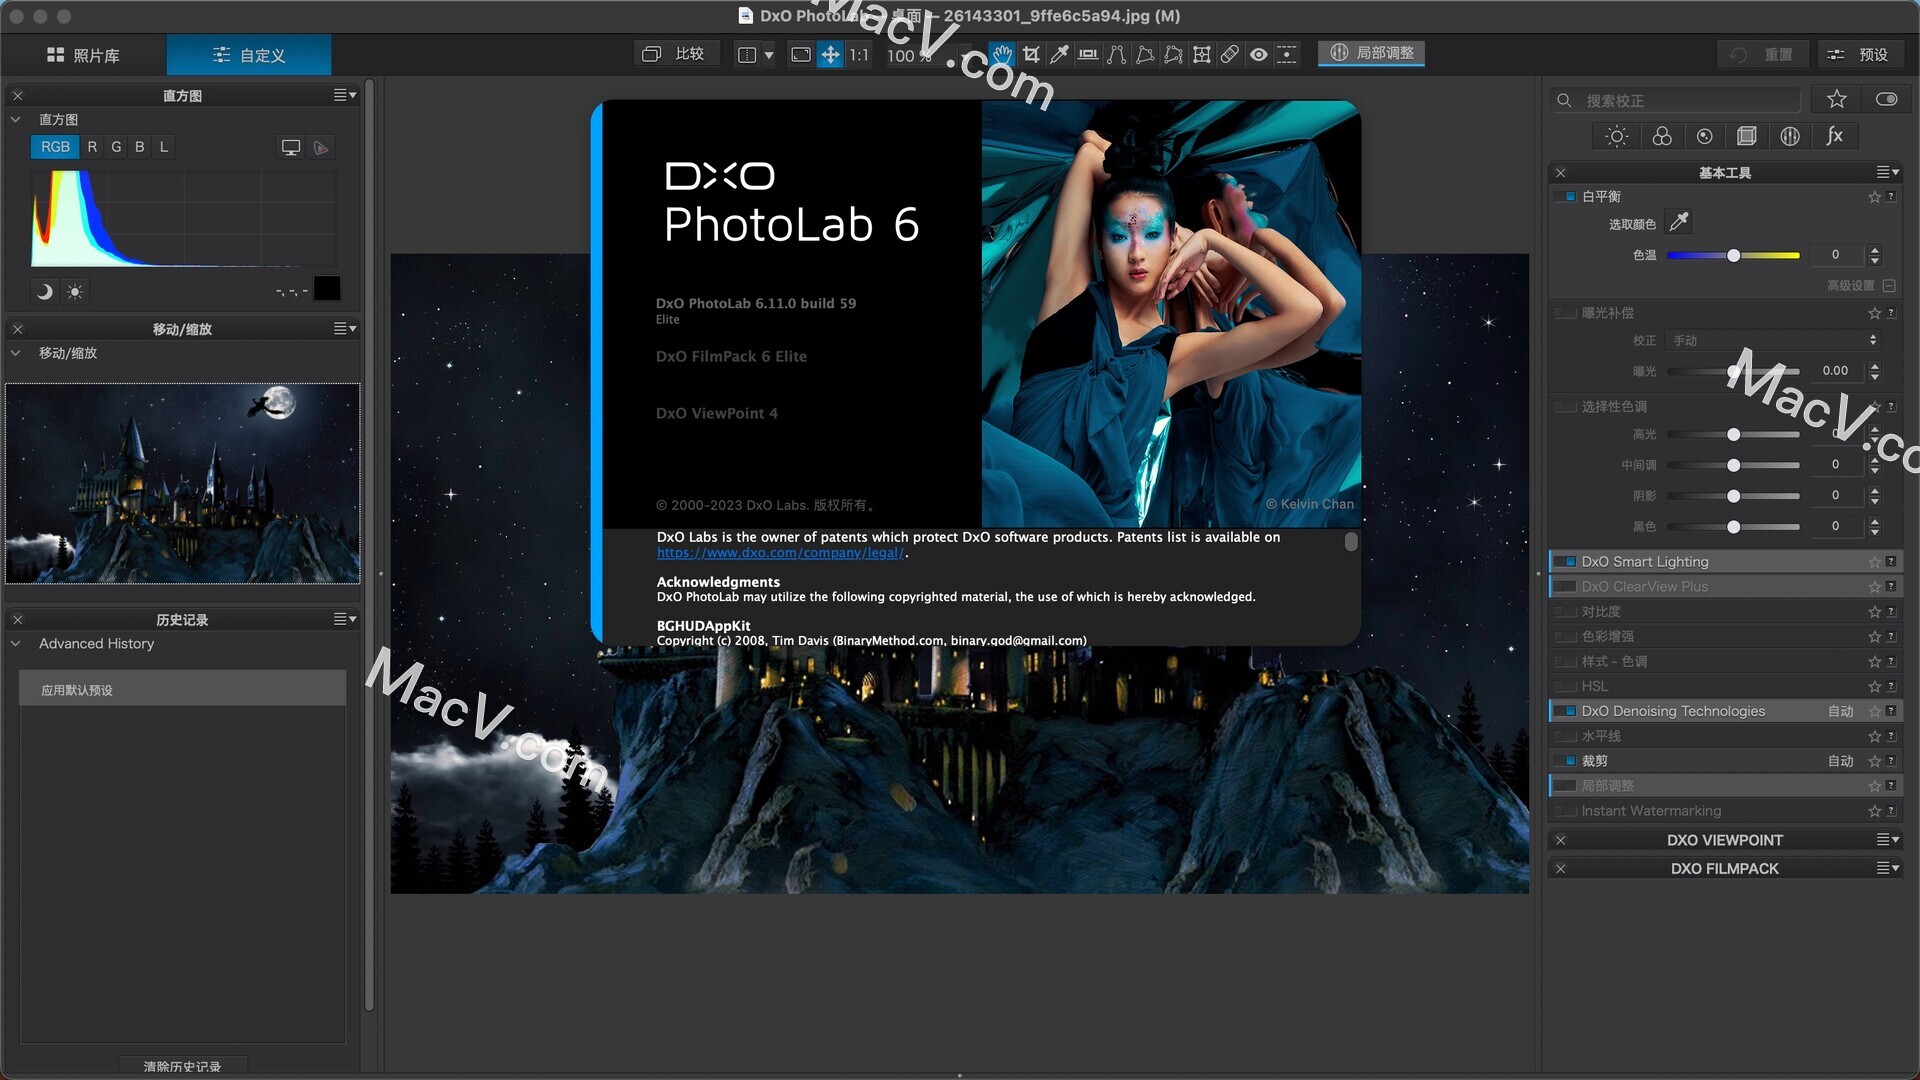
Task: Open the 基本工具 panel menu
Action: tap(1888, 172)
